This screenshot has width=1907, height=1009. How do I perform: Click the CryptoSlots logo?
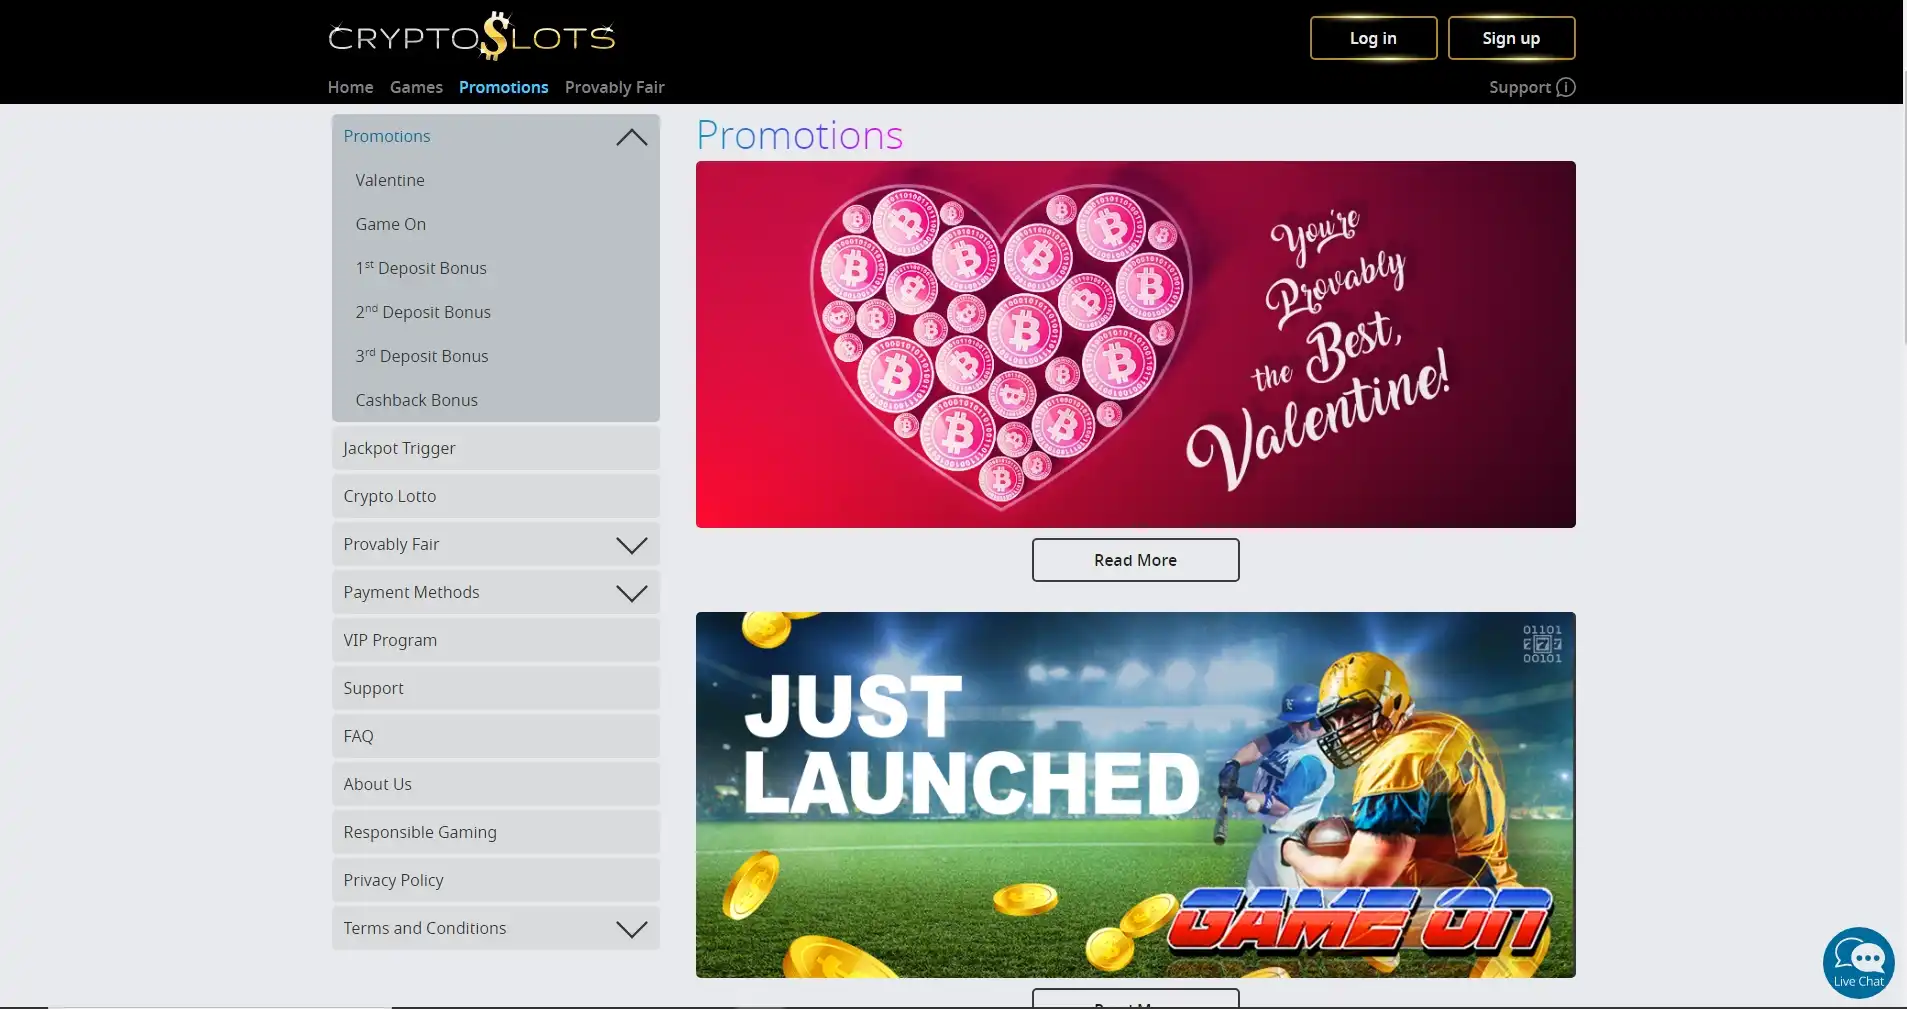tap(471, 37)
